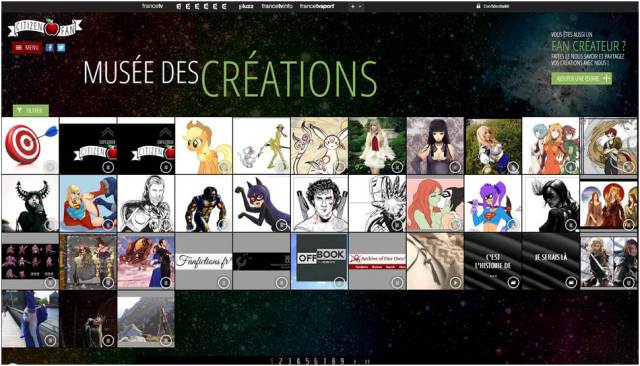
Task: Open the orange-maned pony drawing thumbnail
Action: [x=204, y=146]
